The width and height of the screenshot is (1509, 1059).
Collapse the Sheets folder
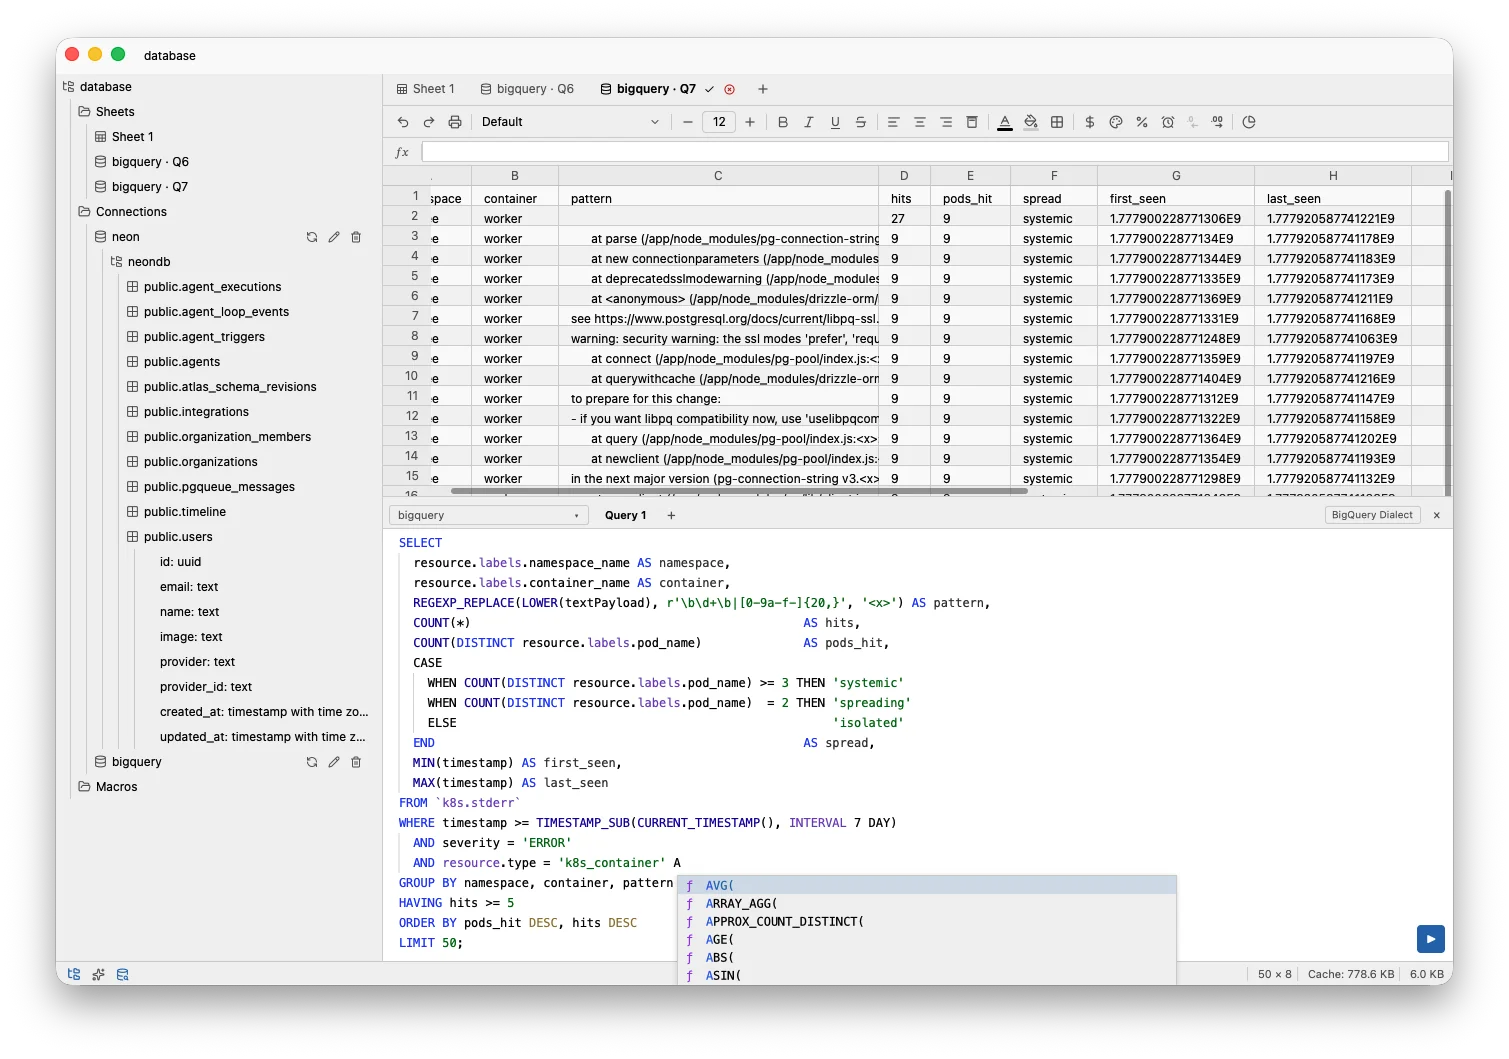(106, 112)
